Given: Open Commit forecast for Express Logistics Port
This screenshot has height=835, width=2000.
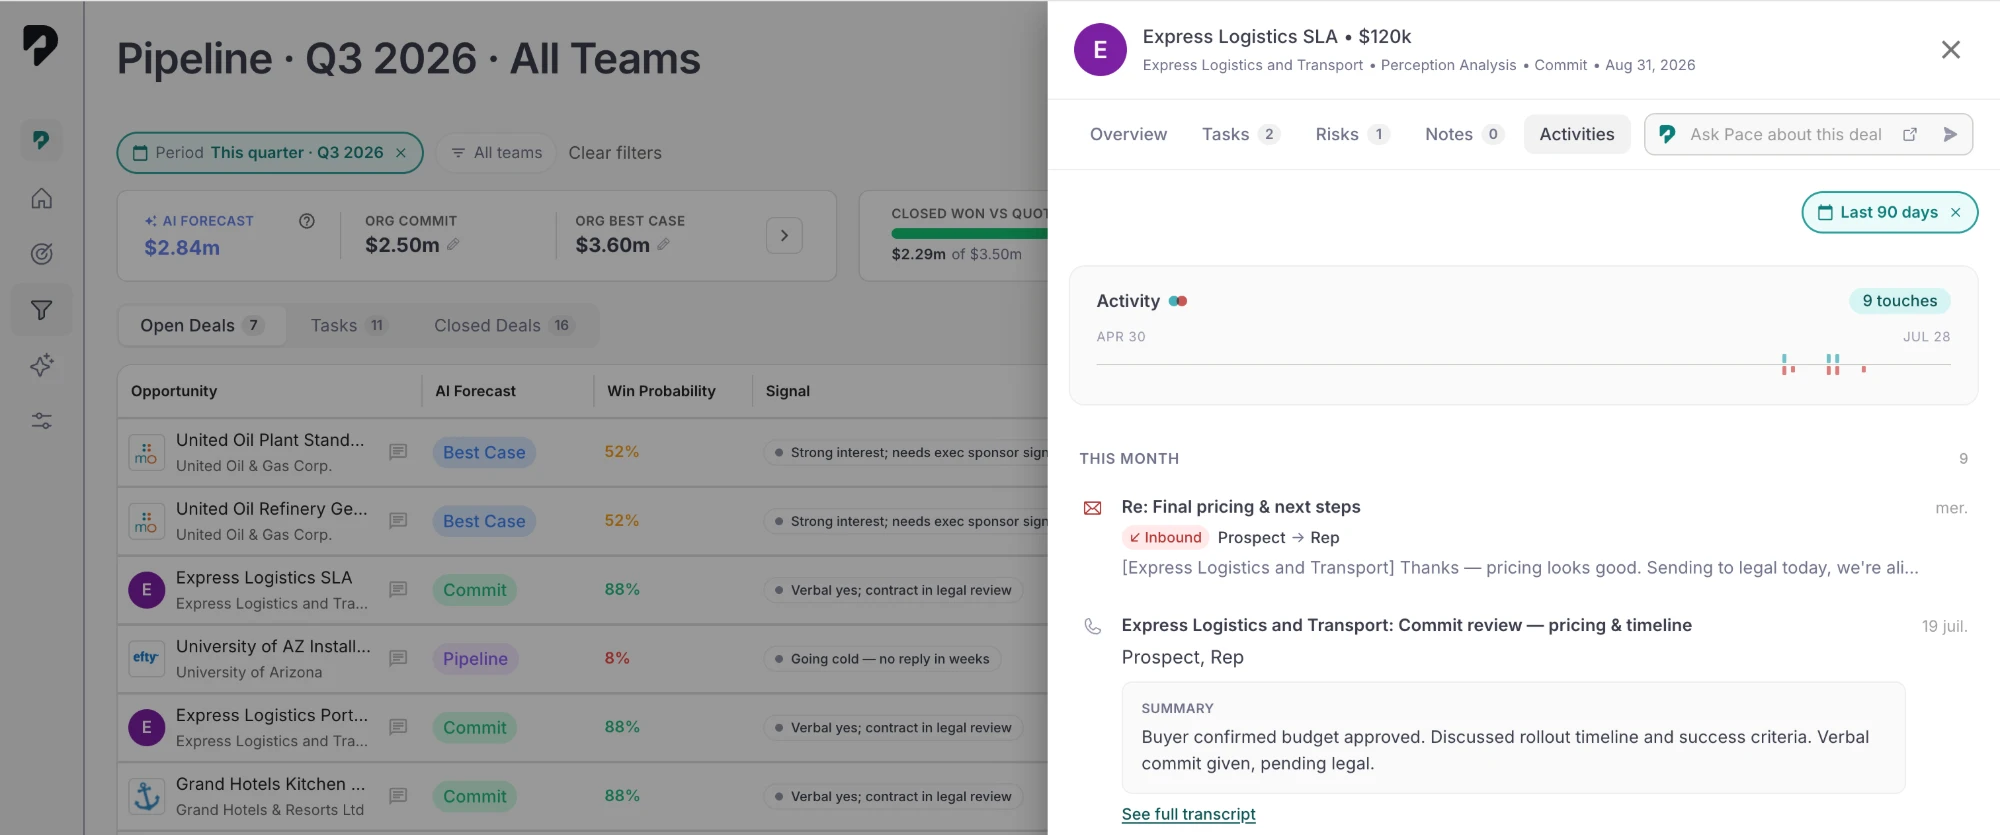Looking at the screenshot, I should (475, 728).
